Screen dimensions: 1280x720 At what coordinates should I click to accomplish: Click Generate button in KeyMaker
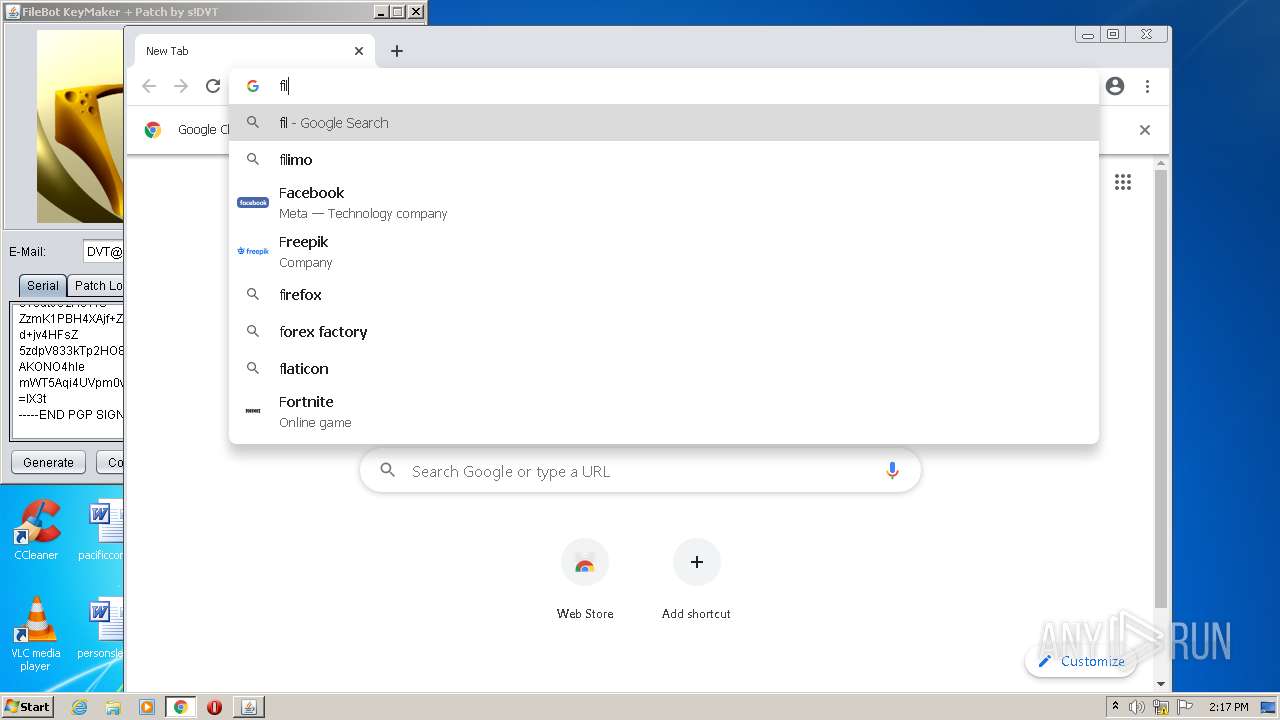tap(48, 462)
